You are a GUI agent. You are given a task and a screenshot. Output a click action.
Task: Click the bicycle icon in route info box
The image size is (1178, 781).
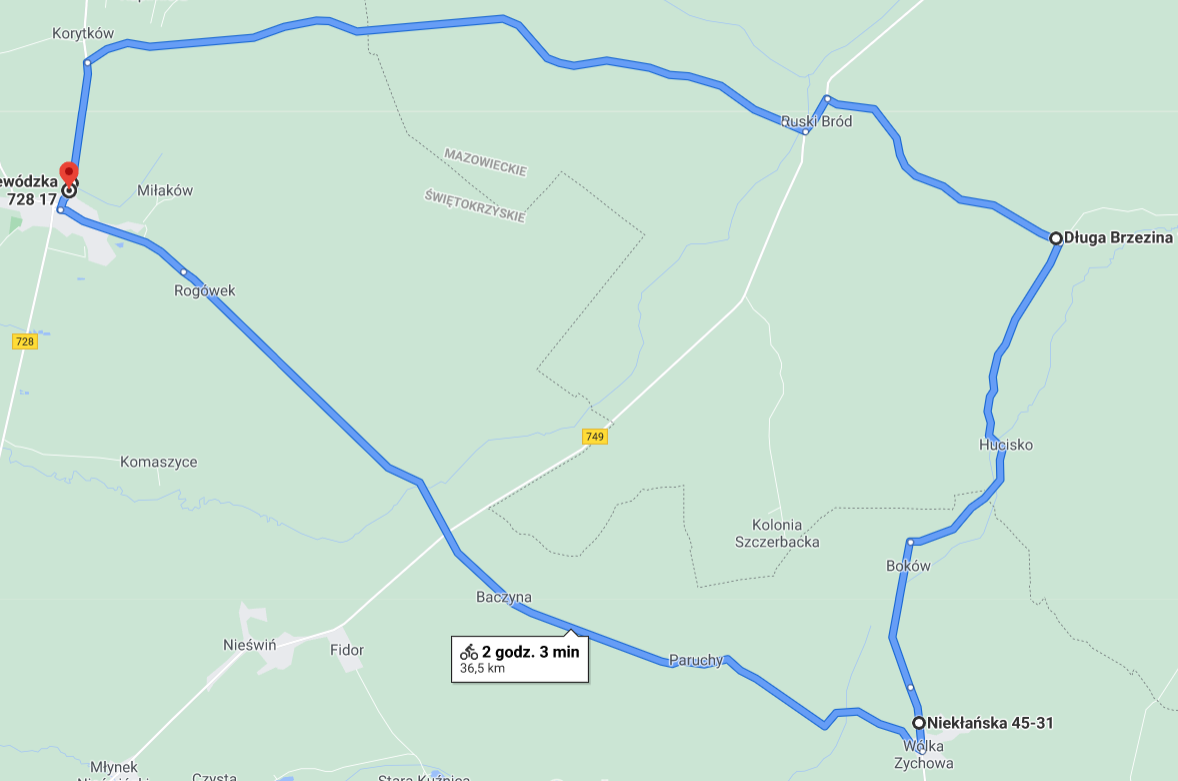click(469, 651)
